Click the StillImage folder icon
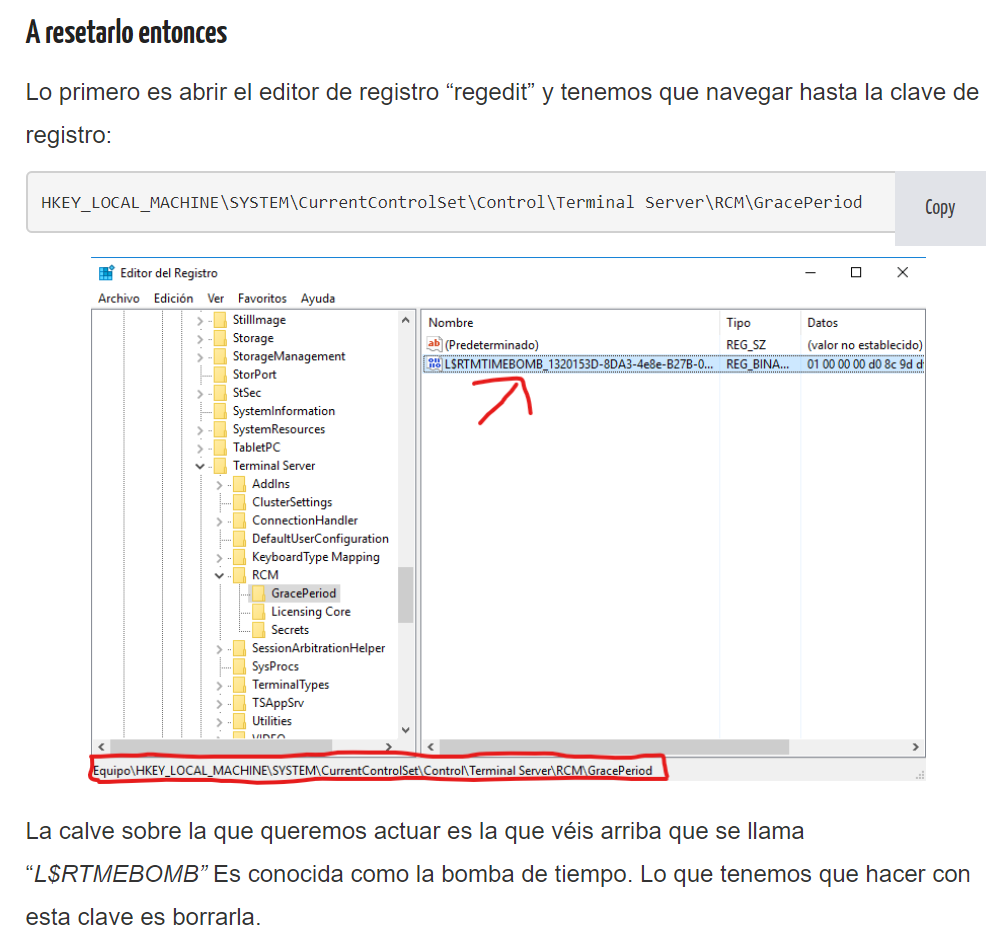 [x=220, y=320]
